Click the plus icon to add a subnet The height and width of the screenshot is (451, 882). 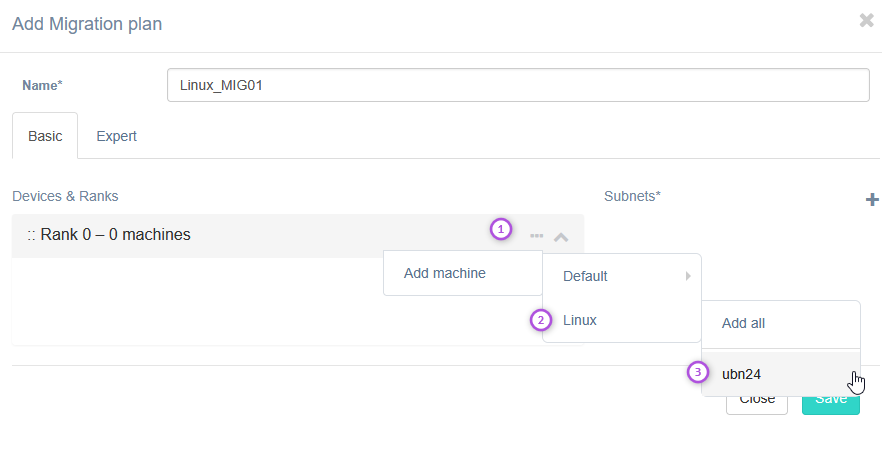871,200
